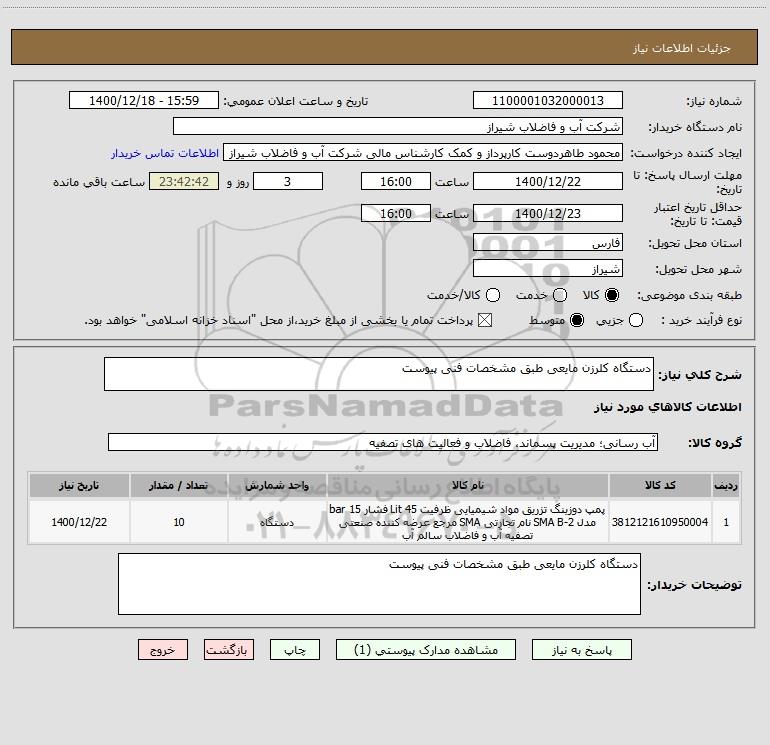Click the گروه کالا field
Image resolution: width=770 pixels, height=745 pixels.
coord(383,442)
